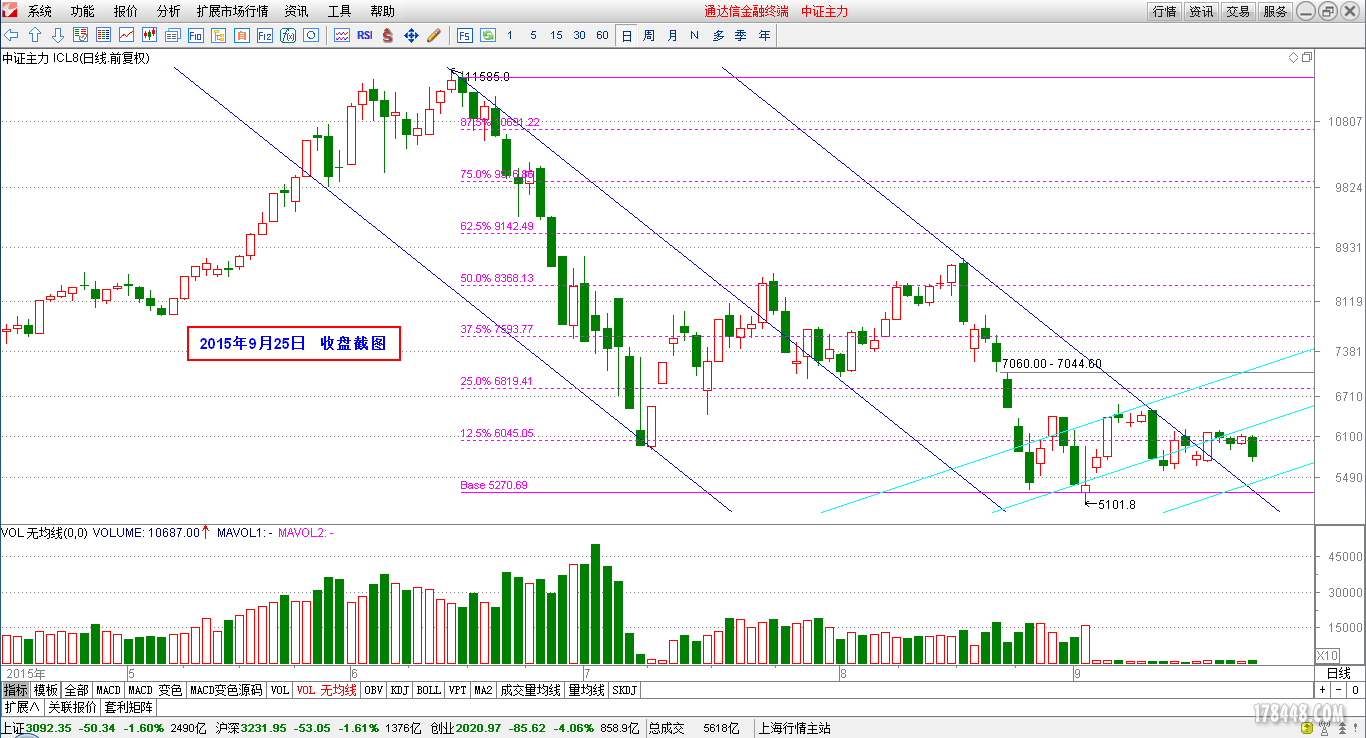Open the 功能 menu
1366x738 pixels.
(x=83, y=11)
